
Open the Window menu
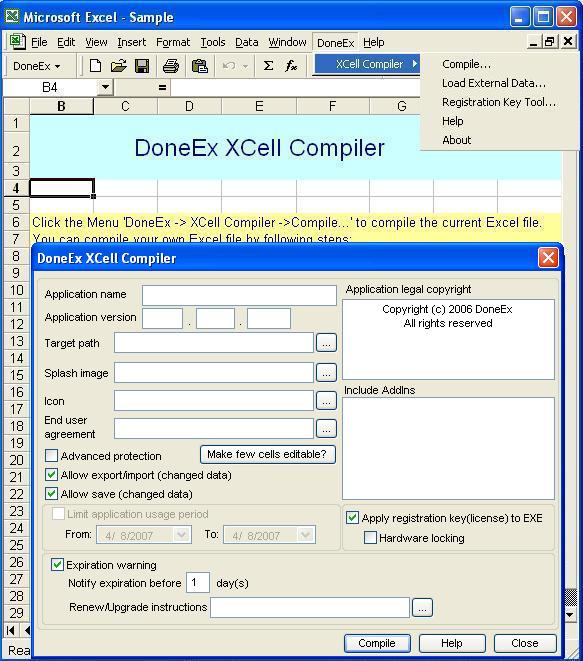(x=287, y=42)
